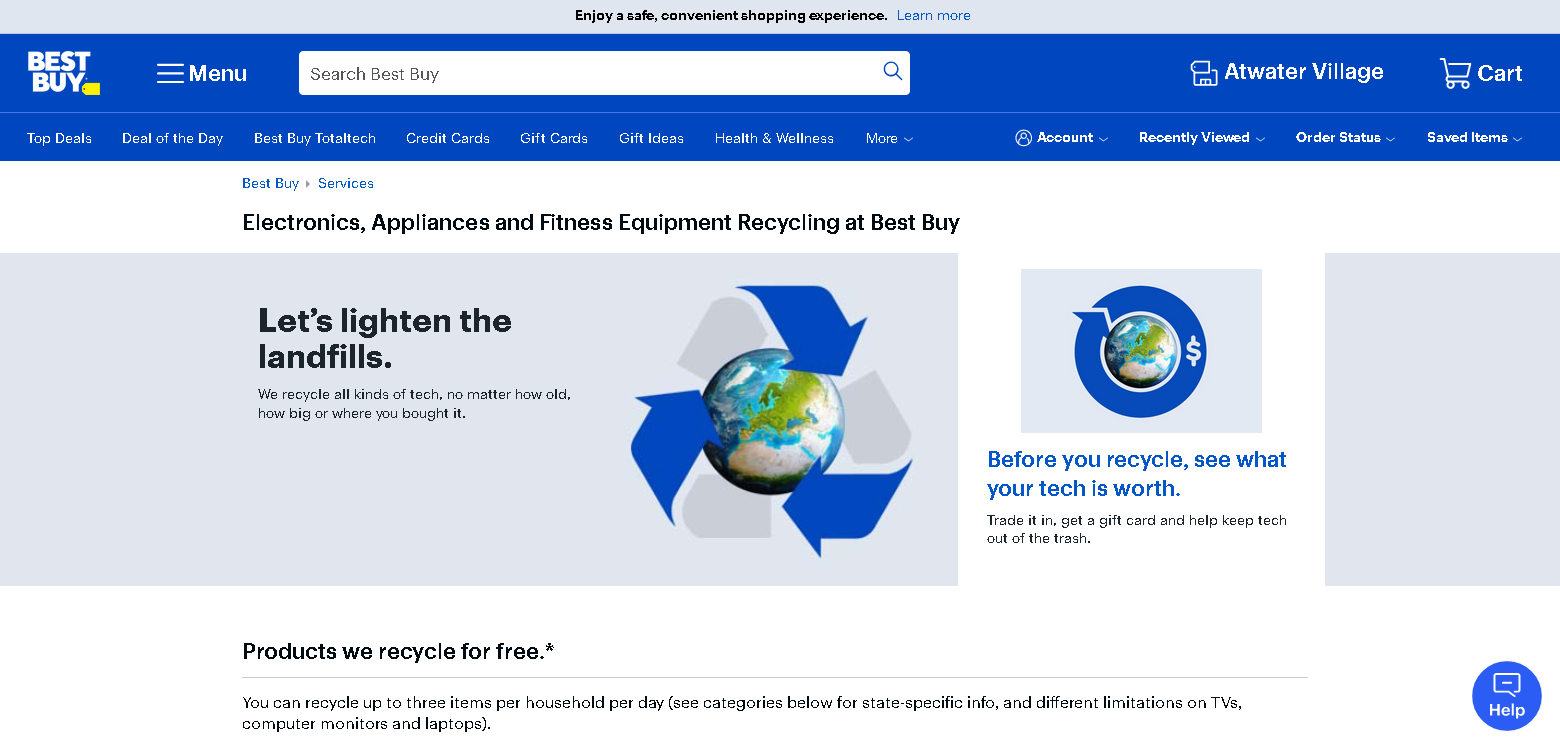The width and height of the screenshot is (1560, 745).
Task: Click the recycling globe banner image
Action: point(771,420)
